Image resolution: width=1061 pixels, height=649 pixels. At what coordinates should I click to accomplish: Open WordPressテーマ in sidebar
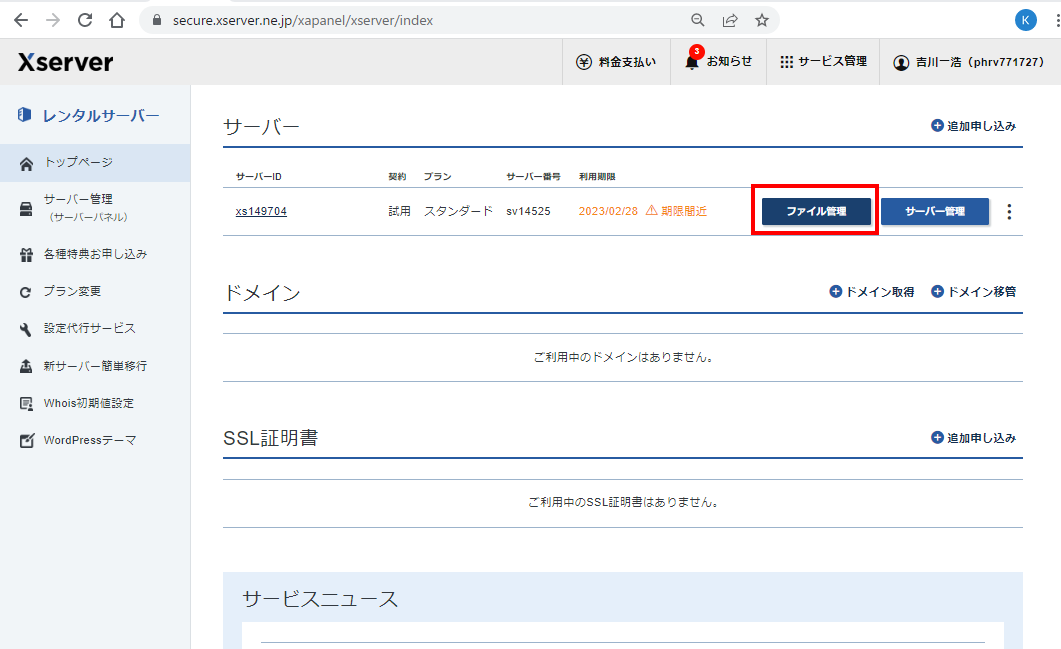(x=89, y=440)
